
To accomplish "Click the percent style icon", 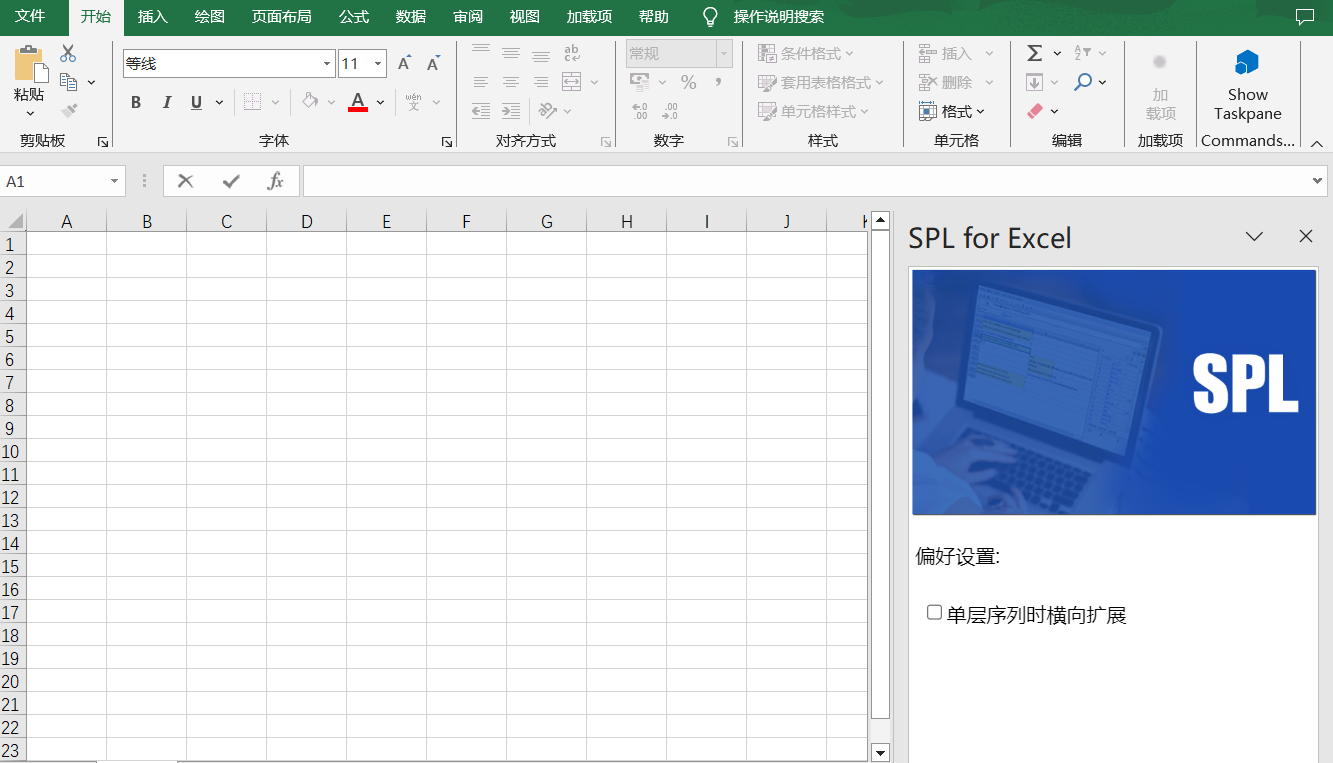I will pos(688,82).
